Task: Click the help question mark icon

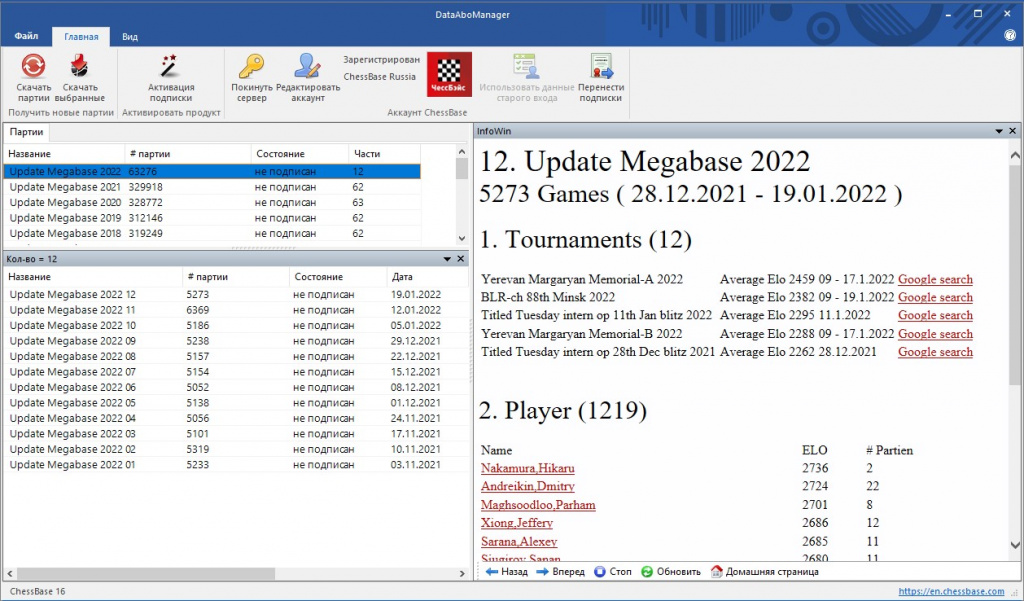Action: (1009, 35)
